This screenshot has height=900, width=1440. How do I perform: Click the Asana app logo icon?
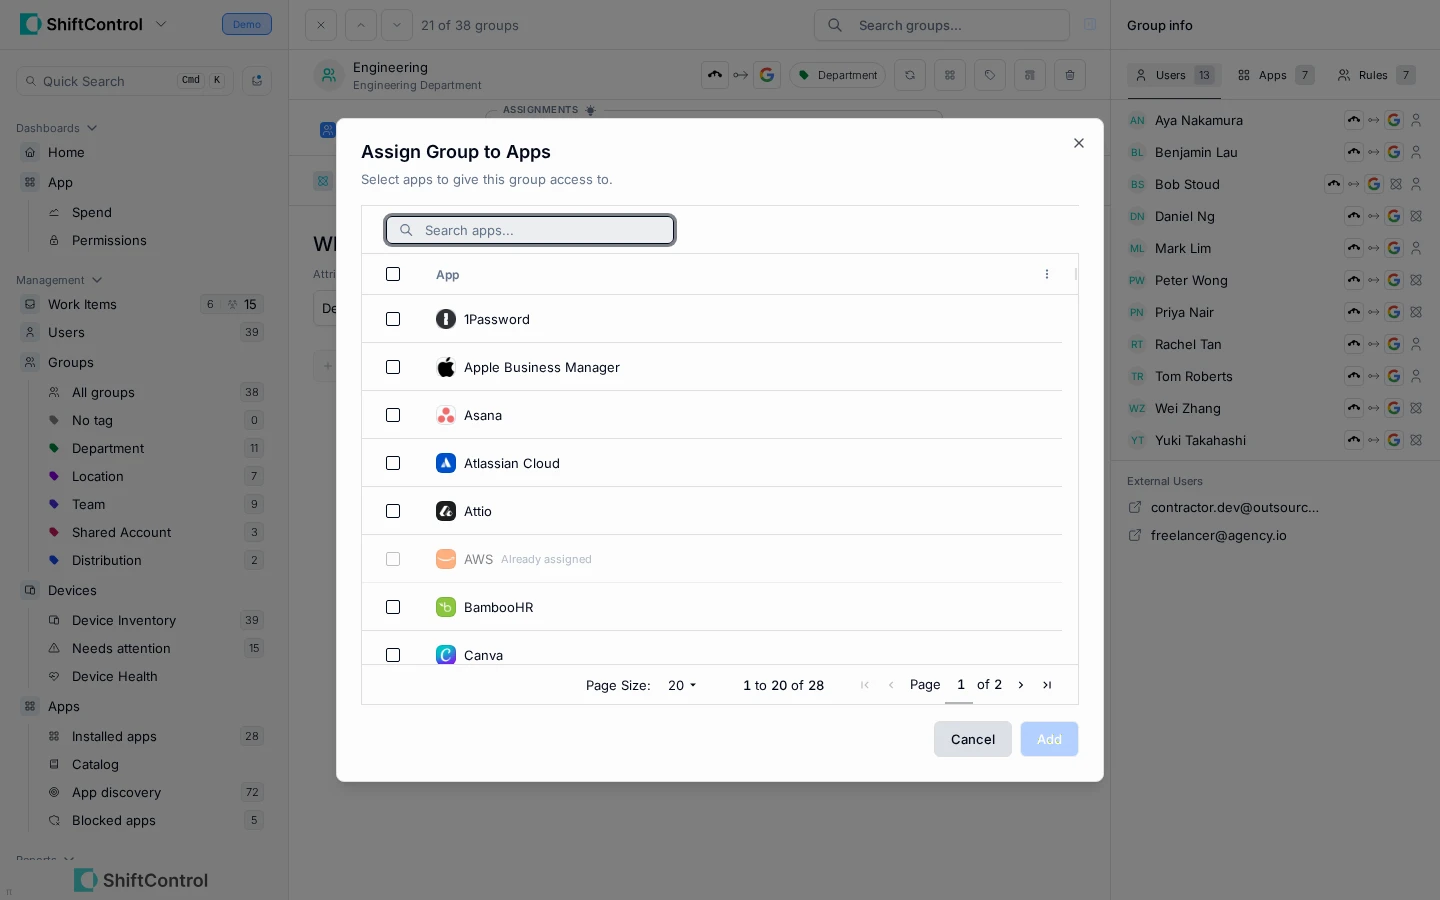(446, 415)
